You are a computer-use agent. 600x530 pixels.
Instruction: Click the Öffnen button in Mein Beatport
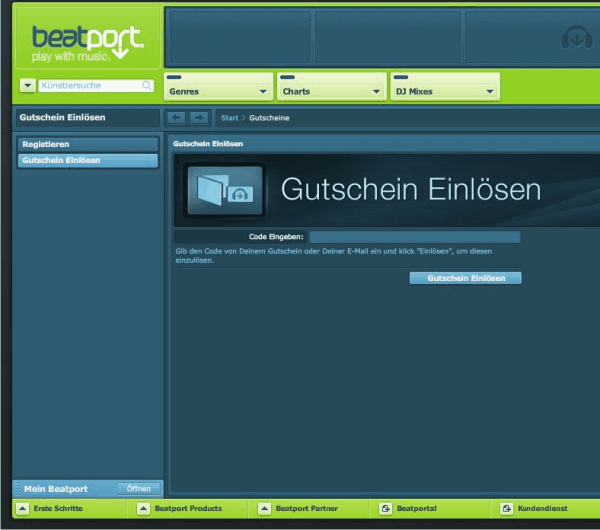point(138,489)
